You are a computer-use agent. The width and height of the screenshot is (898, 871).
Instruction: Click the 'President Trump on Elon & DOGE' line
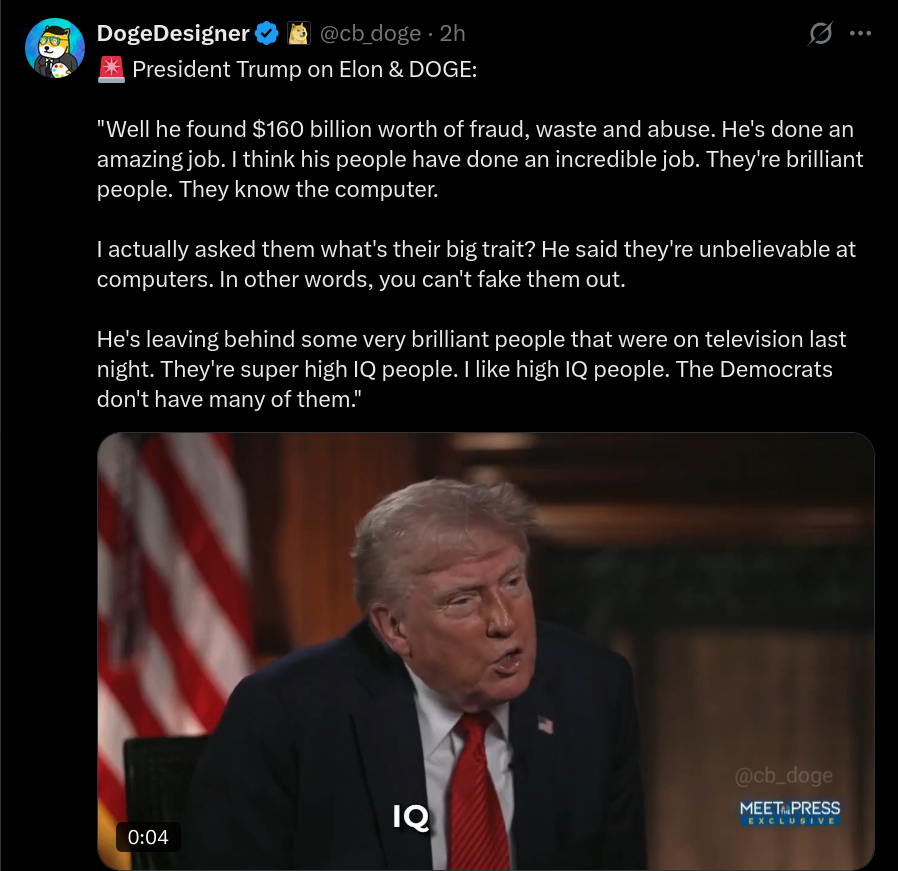[305, 70]
